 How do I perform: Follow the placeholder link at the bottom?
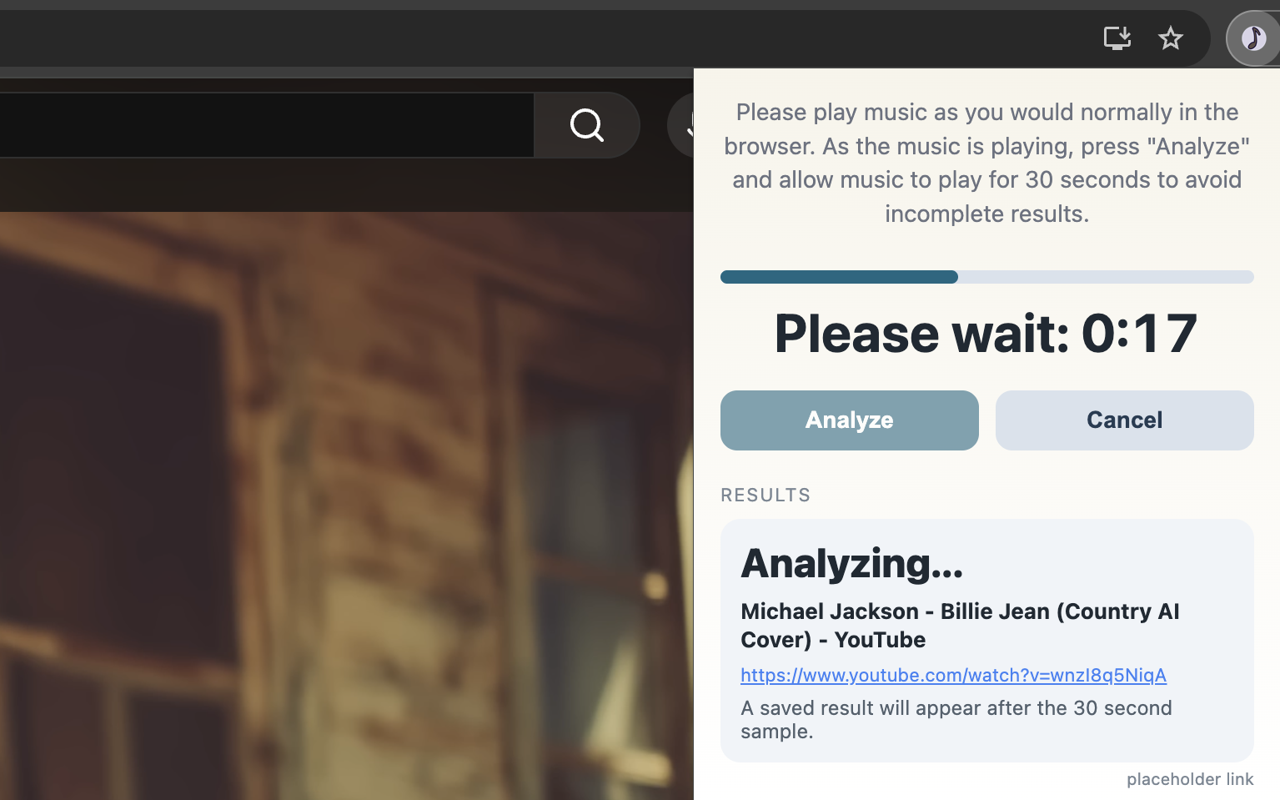pos(1189,779)
